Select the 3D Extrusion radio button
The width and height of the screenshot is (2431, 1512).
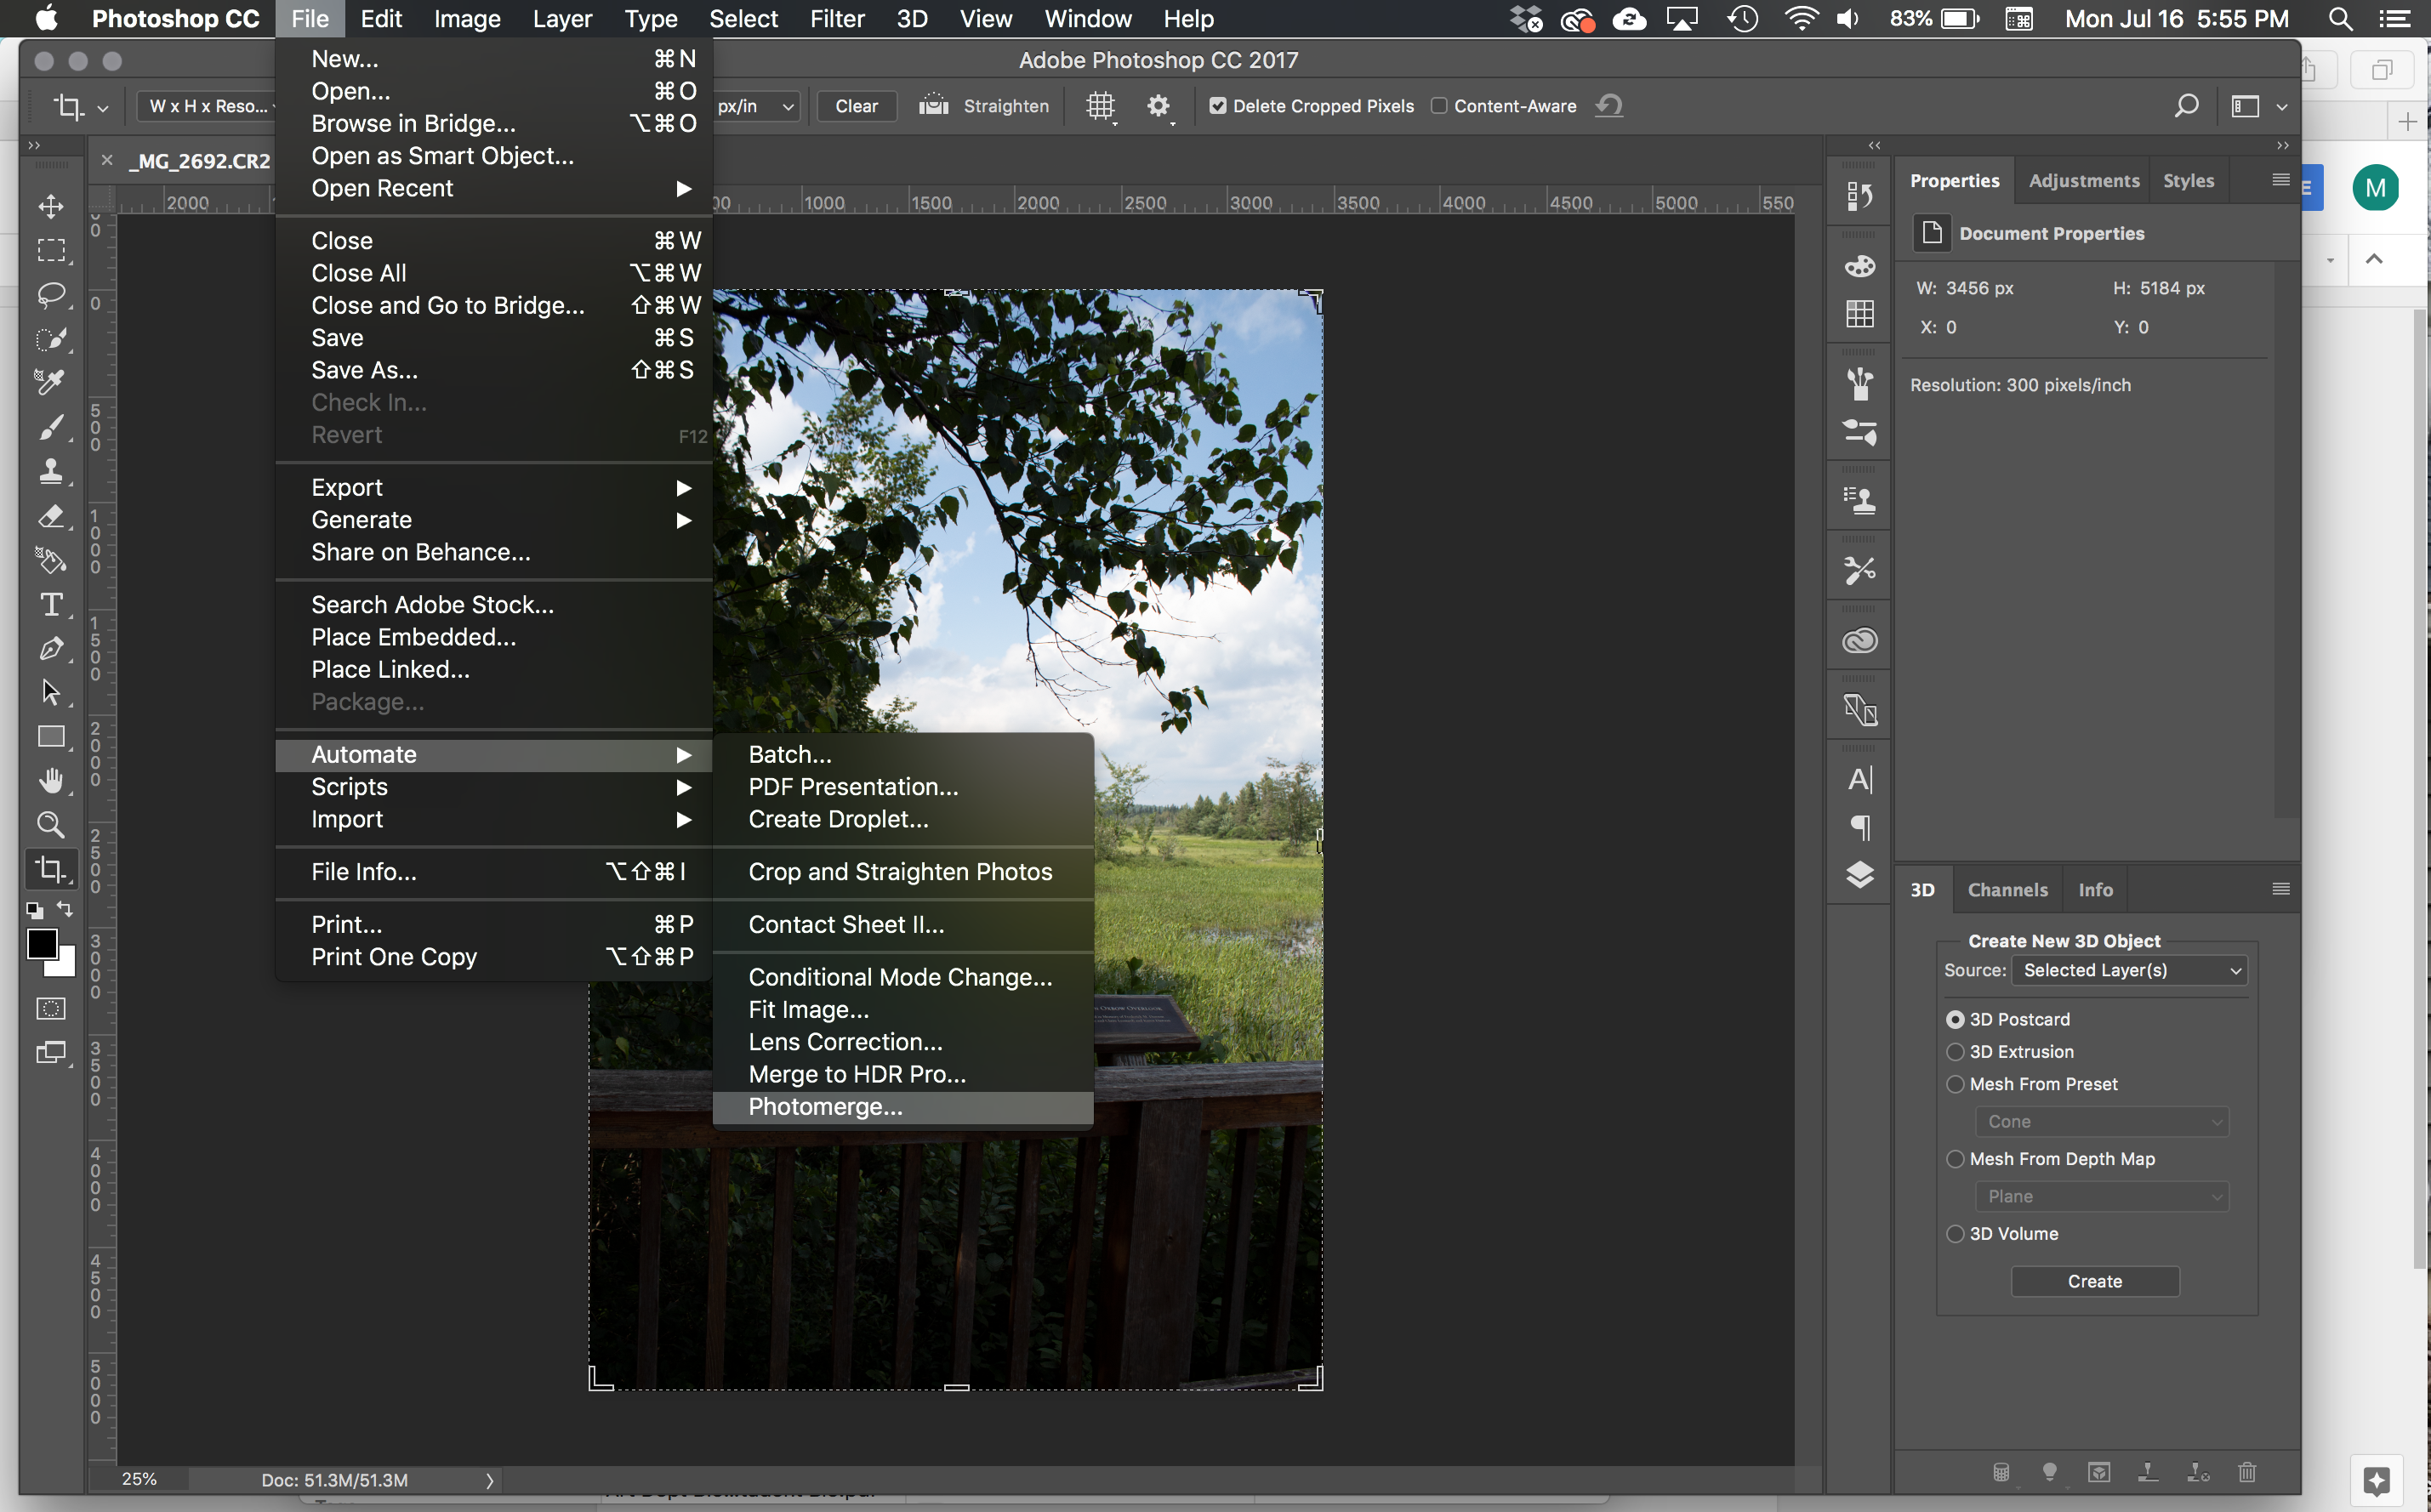pos(1955,1051)
